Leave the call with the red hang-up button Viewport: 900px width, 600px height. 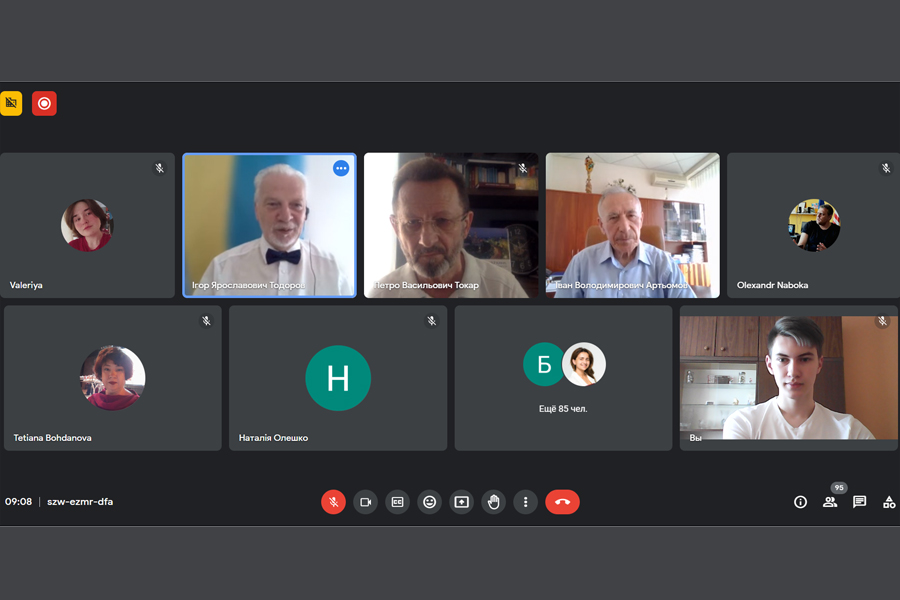click(562, 502)
